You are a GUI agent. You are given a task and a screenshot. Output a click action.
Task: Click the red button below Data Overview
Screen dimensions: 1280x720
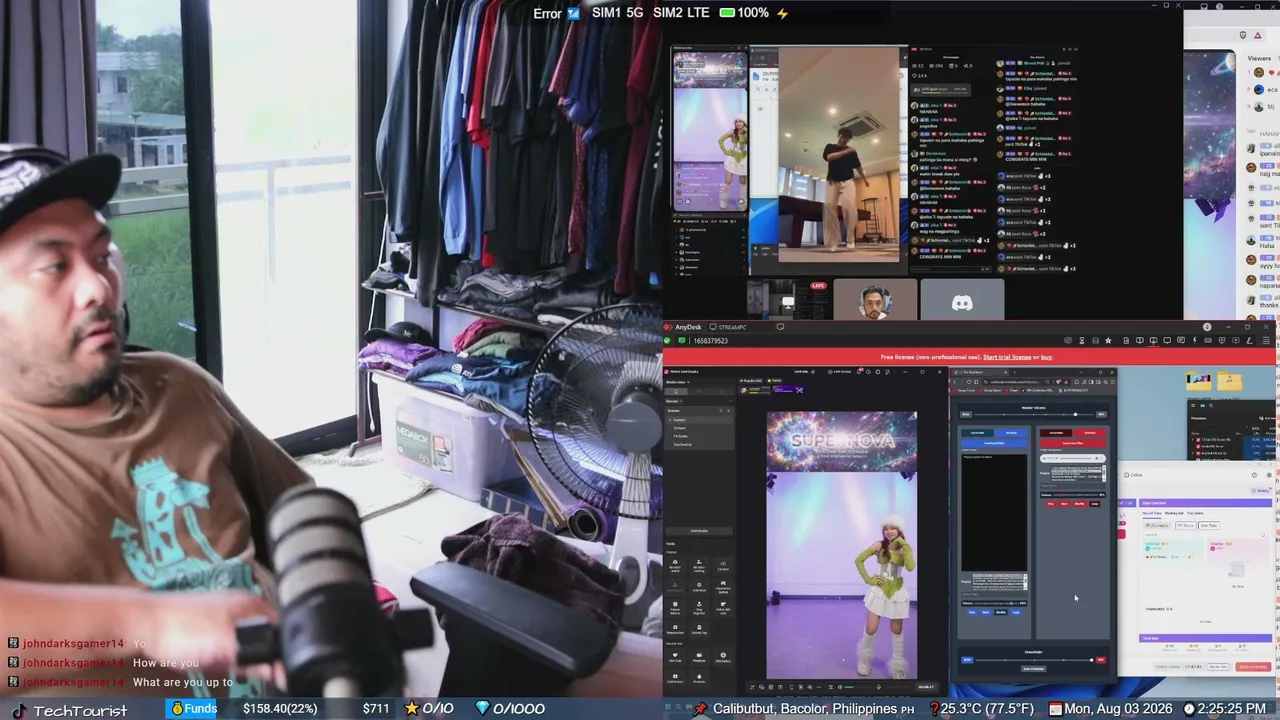pyautogui.click(x=1253, y=667)
